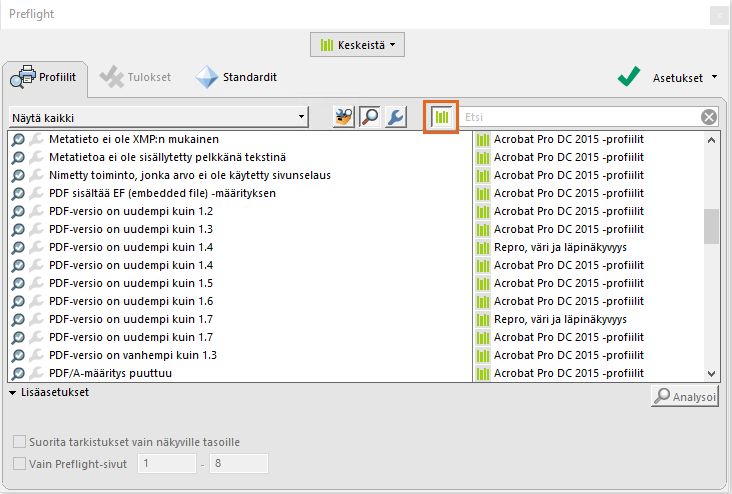Select 'PDF-versio on uudempi kuin 1.6'
Image resolution: width=732 pixels, height=494 pixels.
(x=131, y=301)
